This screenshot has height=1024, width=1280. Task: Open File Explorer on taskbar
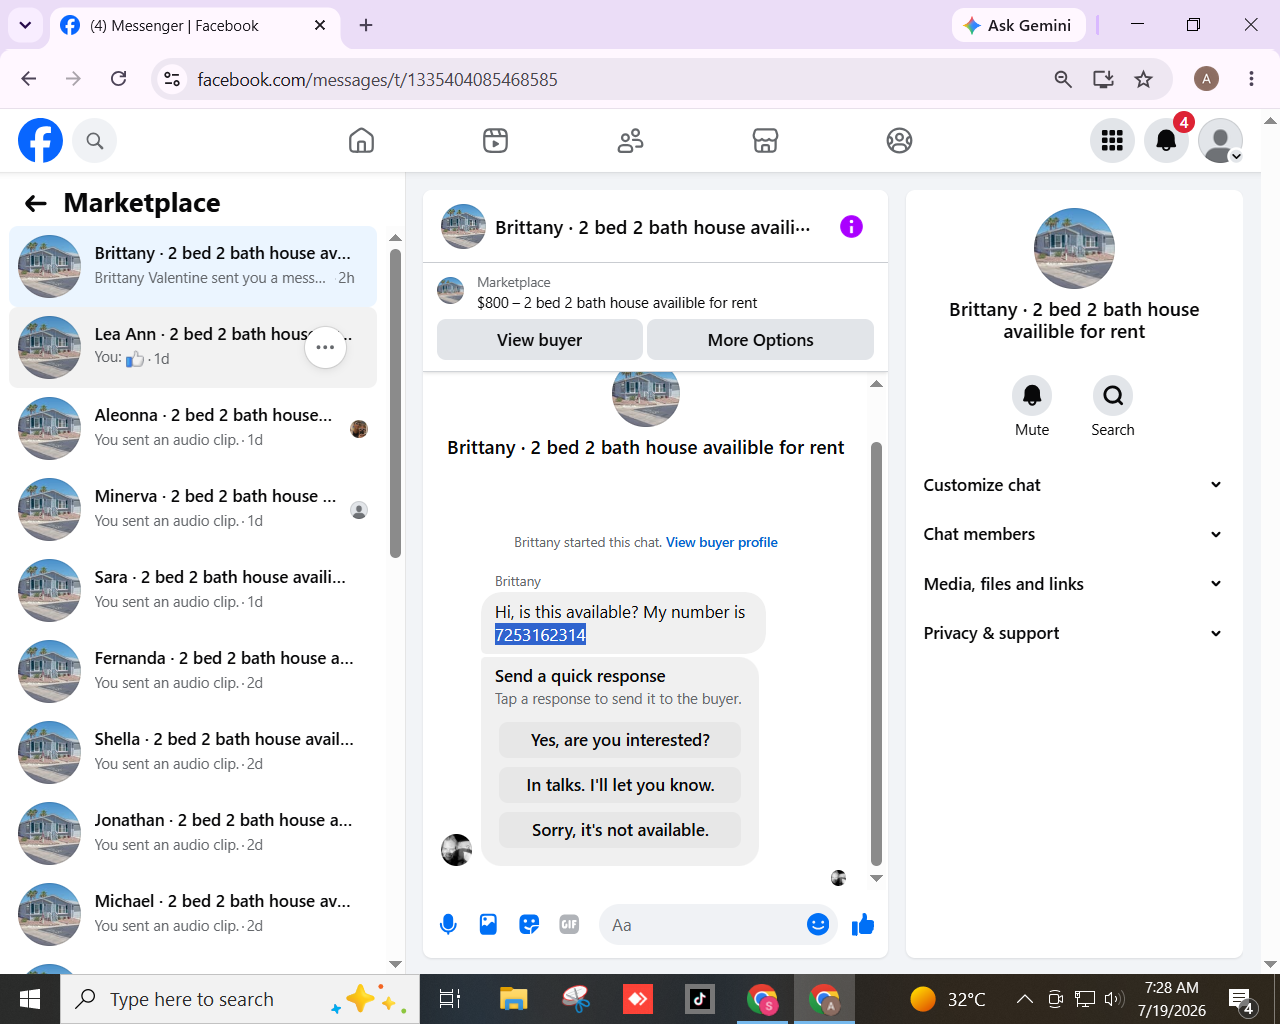[x=514, y=999]
